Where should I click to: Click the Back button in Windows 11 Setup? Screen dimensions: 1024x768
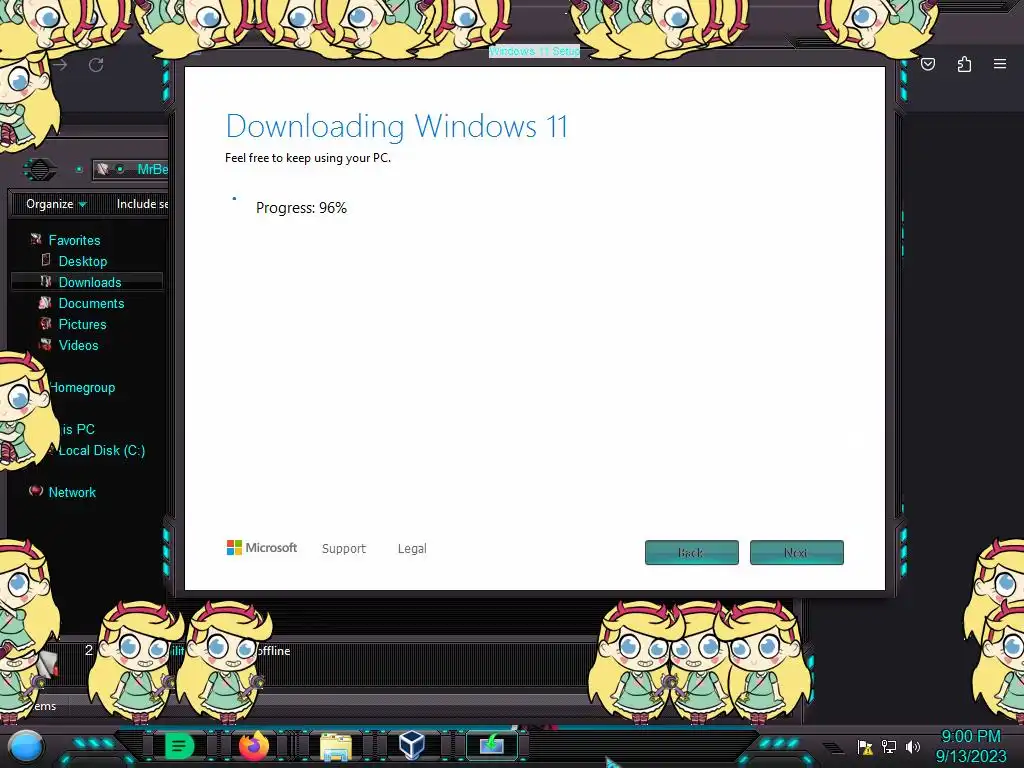(x=692, y=552)
